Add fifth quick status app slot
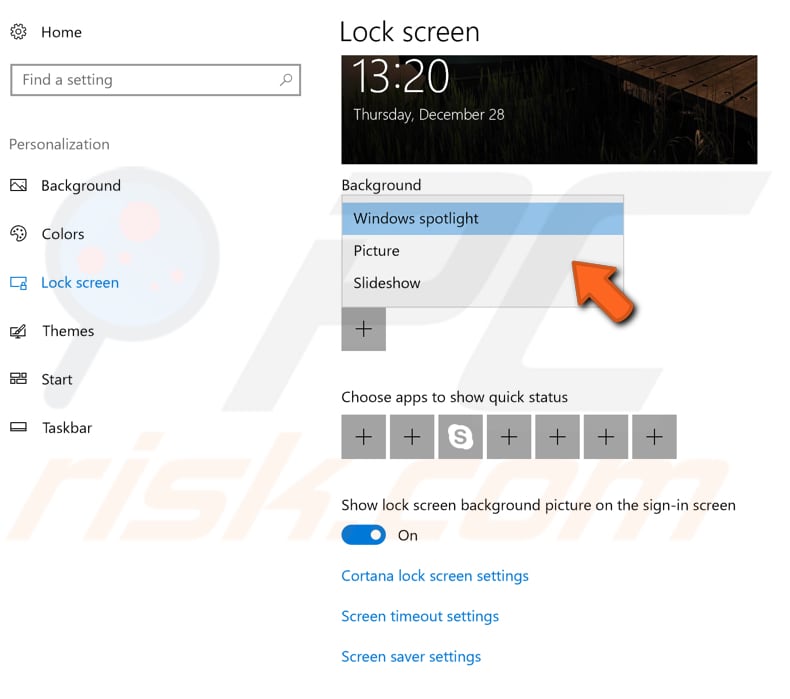Screen dimensions: 790x699 (557, 436)
